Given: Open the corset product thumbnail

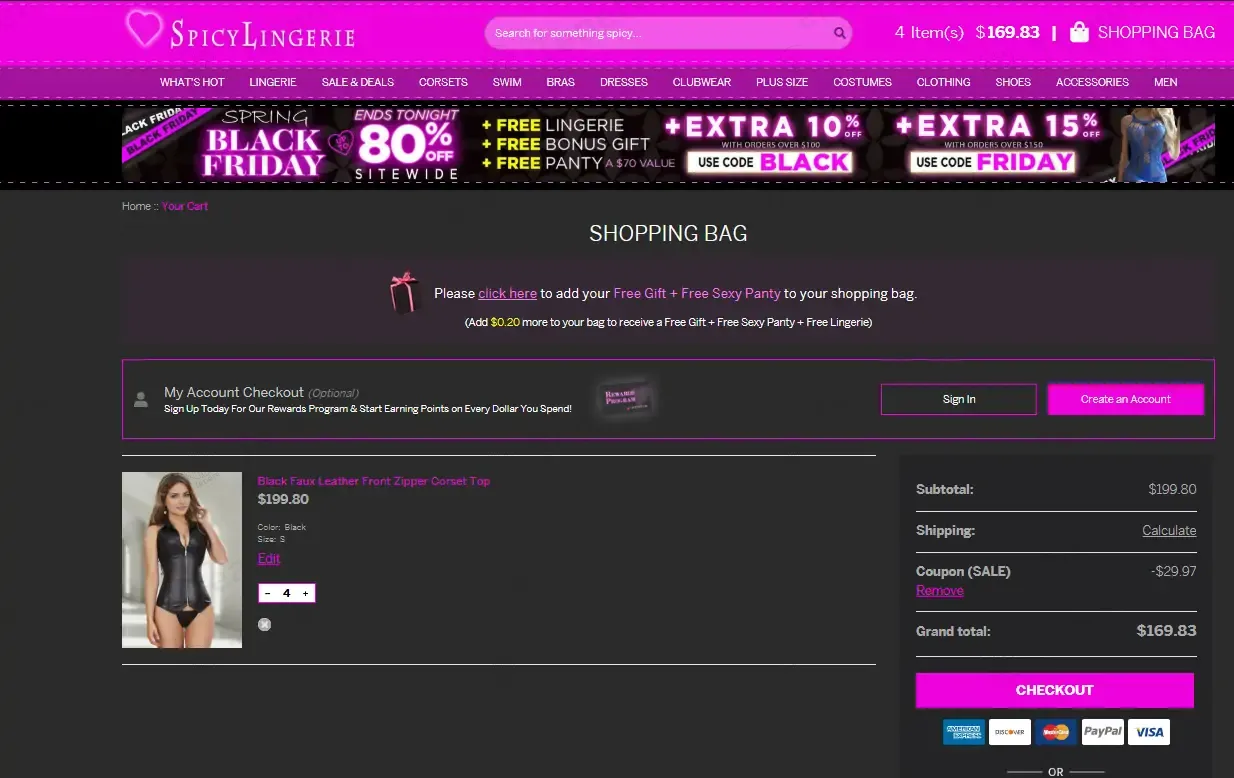Looking at the screenshot, I should coord(182,560).
